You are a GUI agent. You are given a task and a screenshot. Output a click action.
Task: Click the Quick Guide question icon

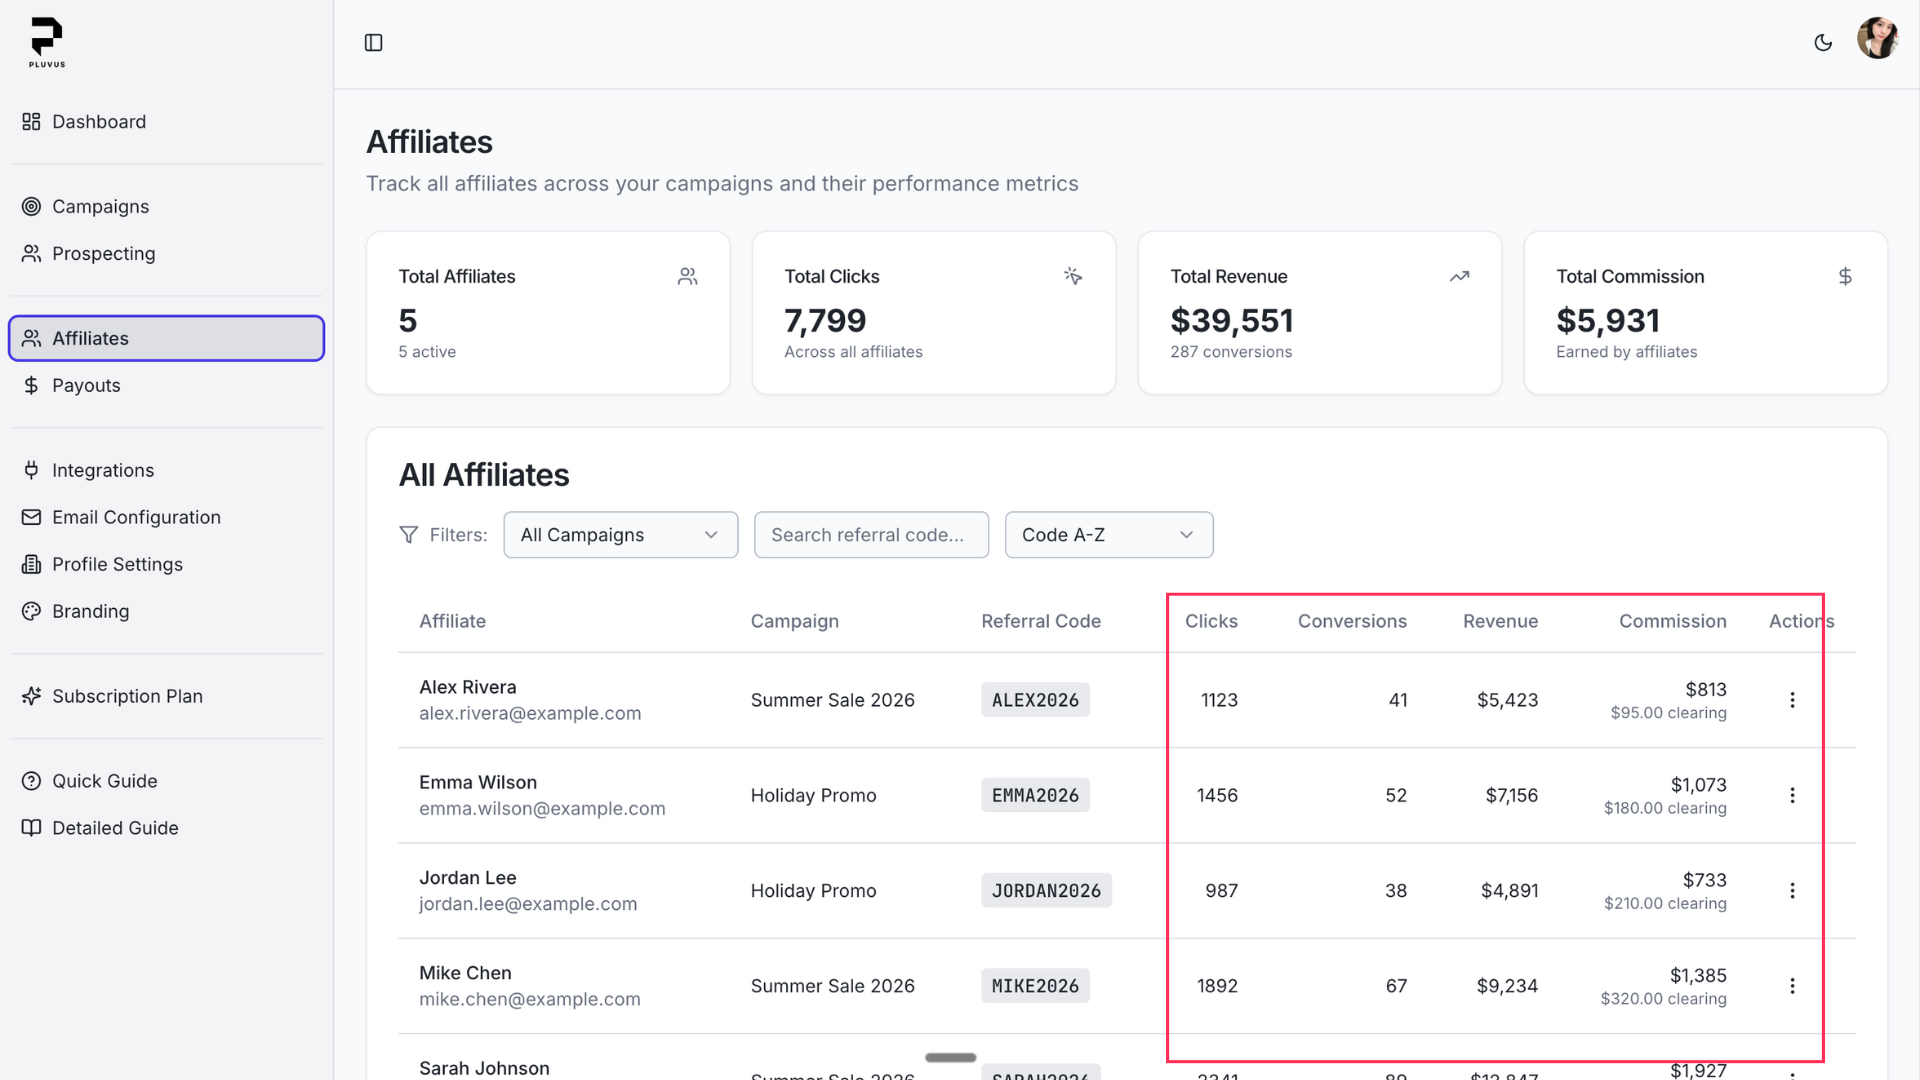click(x=32, y=782)
